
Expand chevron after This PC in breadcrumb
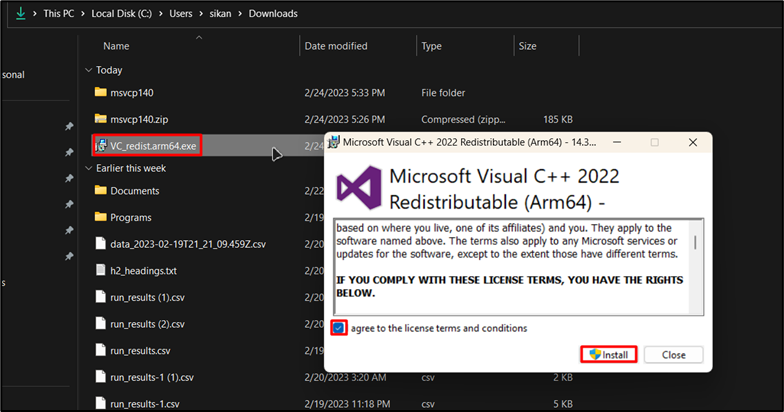(82, 14)
